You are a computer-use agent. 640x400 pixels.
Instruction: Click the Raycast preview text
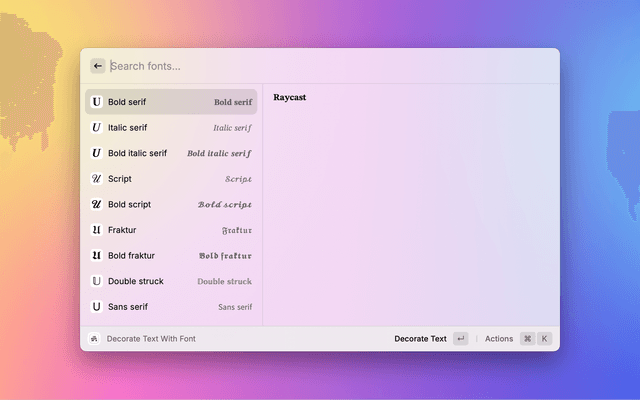290,98
